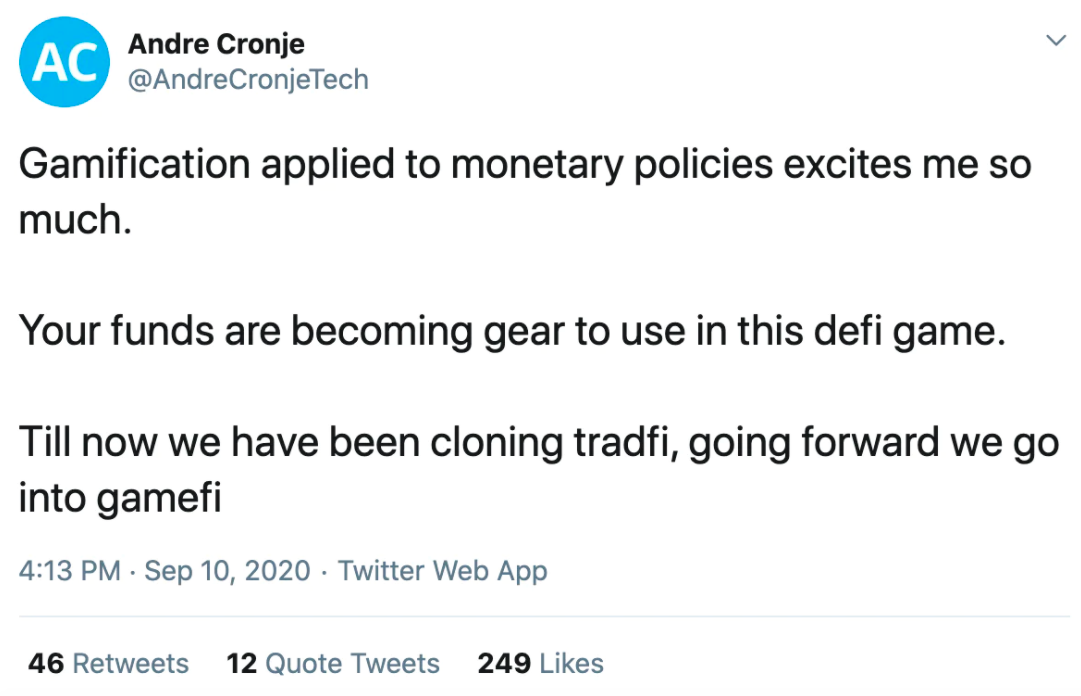1081x696 pixels.
Task: Click the word 'gamefi' in the tweet
Action: (159, 498)
